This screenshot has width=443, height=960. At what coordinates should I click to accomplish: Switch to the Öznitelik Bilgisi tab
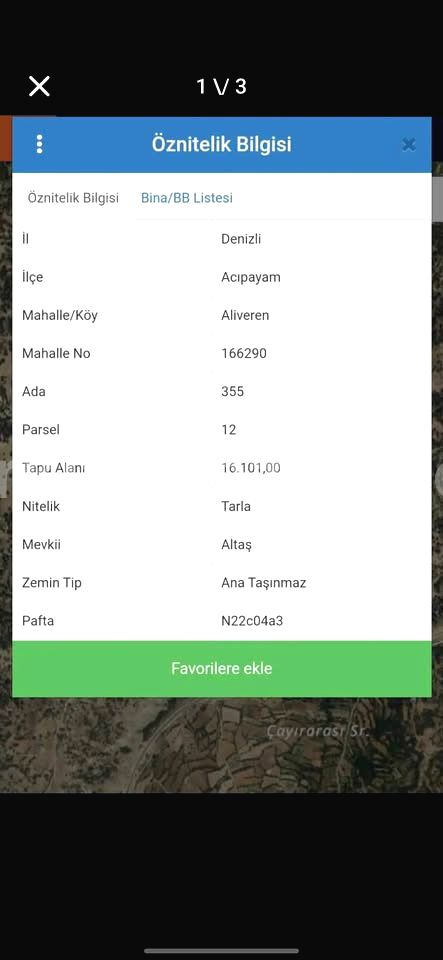(73, 198)
